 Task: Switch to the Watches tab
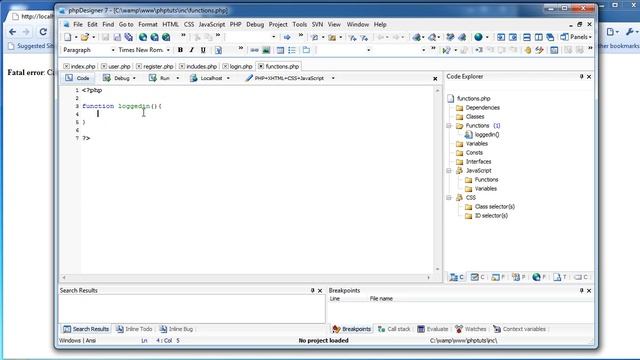tap(471, 329)
